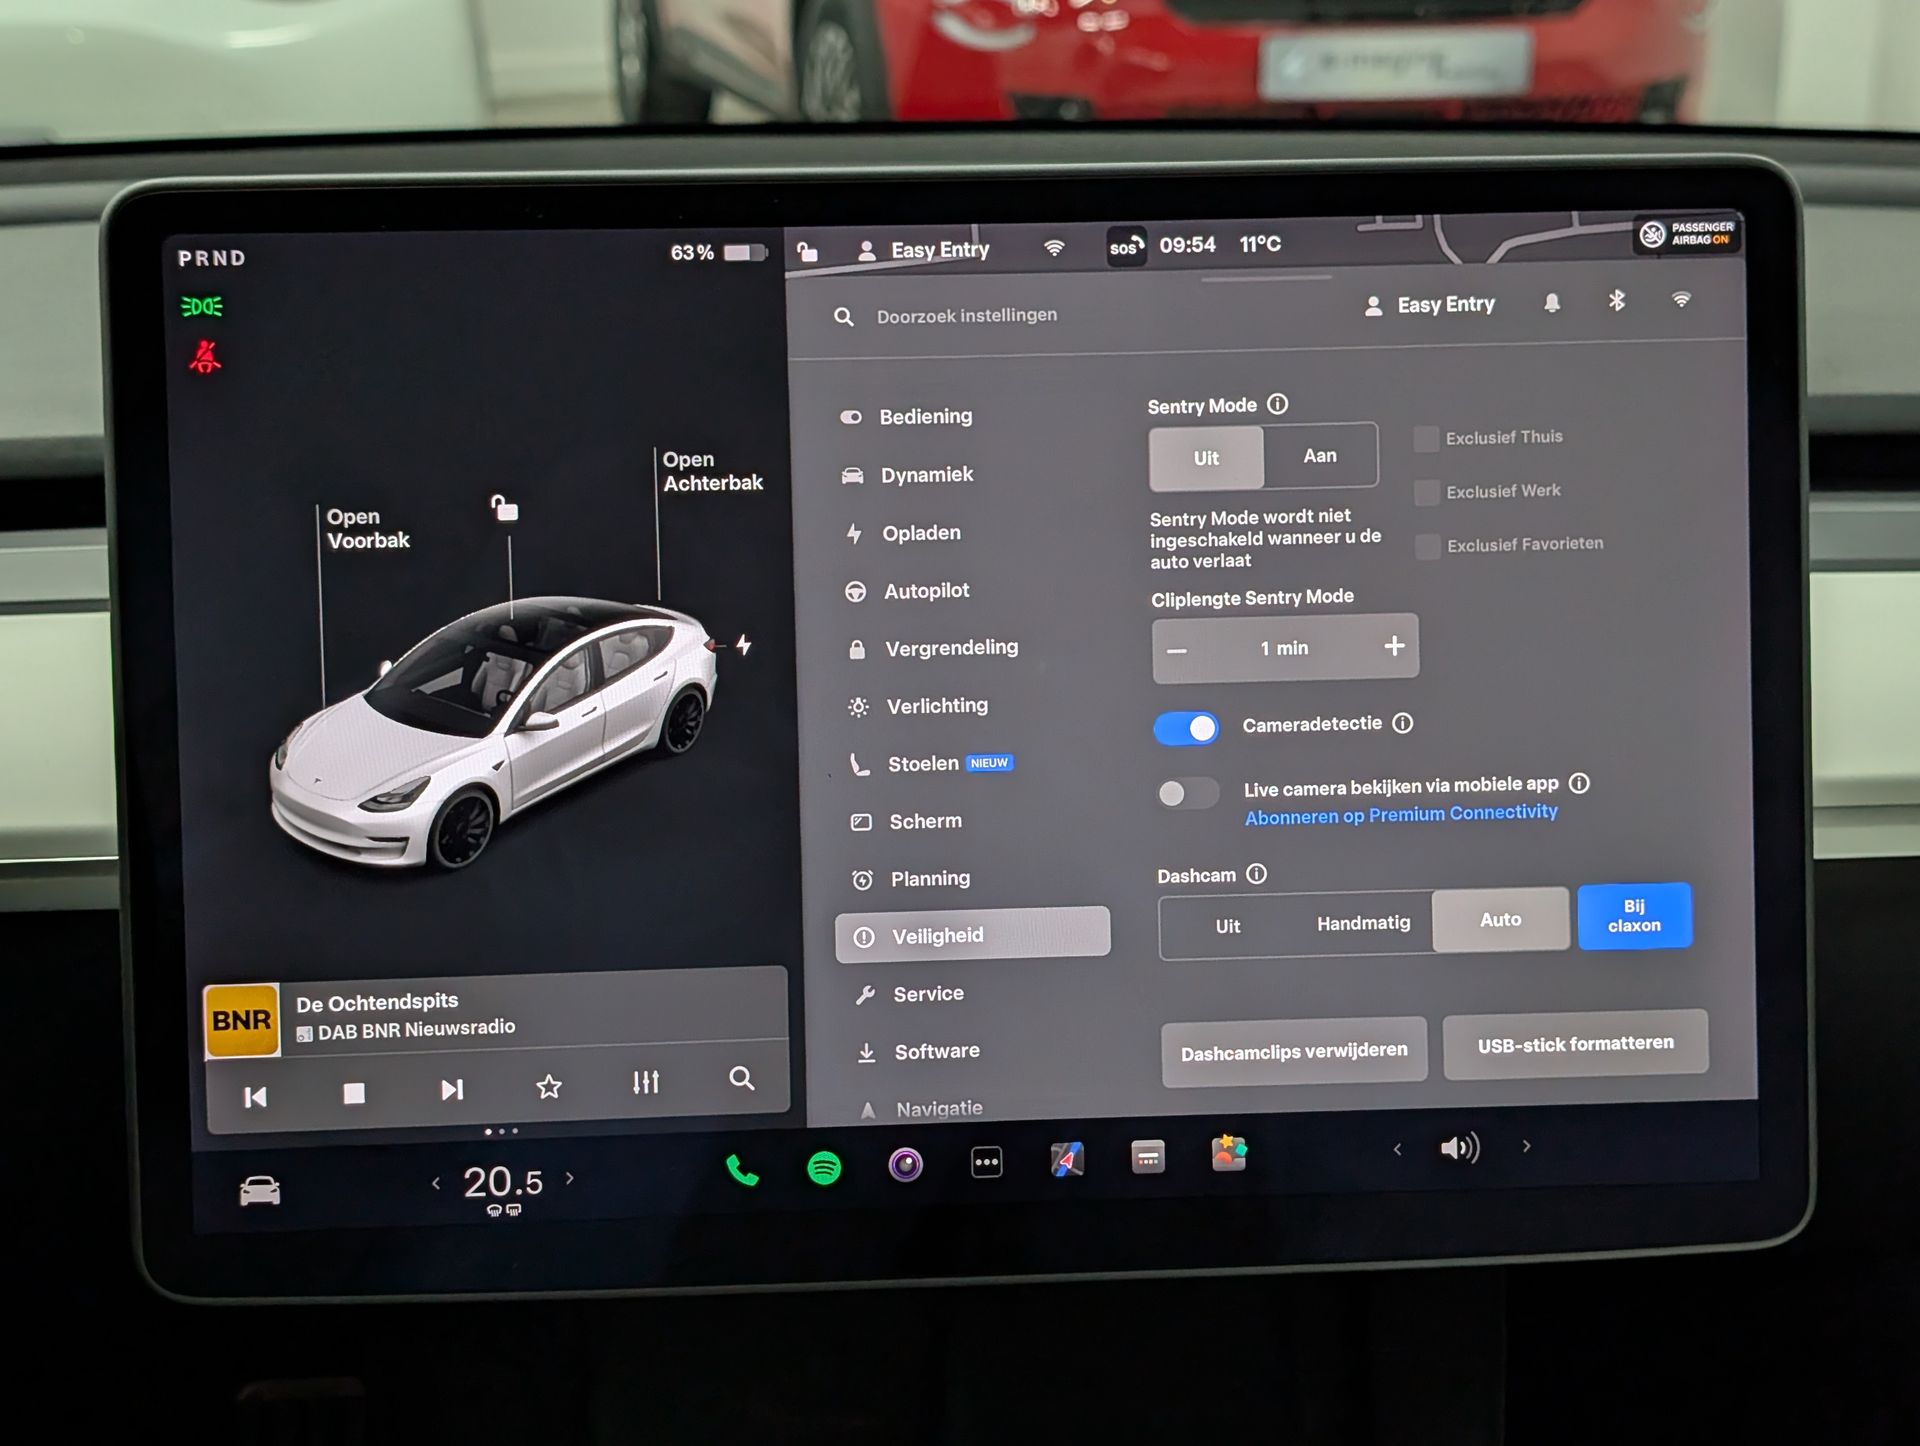Screen dimensions: 1920x1446
Task: Click the Bluetooth icon in settings header
Action: point(1616,300)
